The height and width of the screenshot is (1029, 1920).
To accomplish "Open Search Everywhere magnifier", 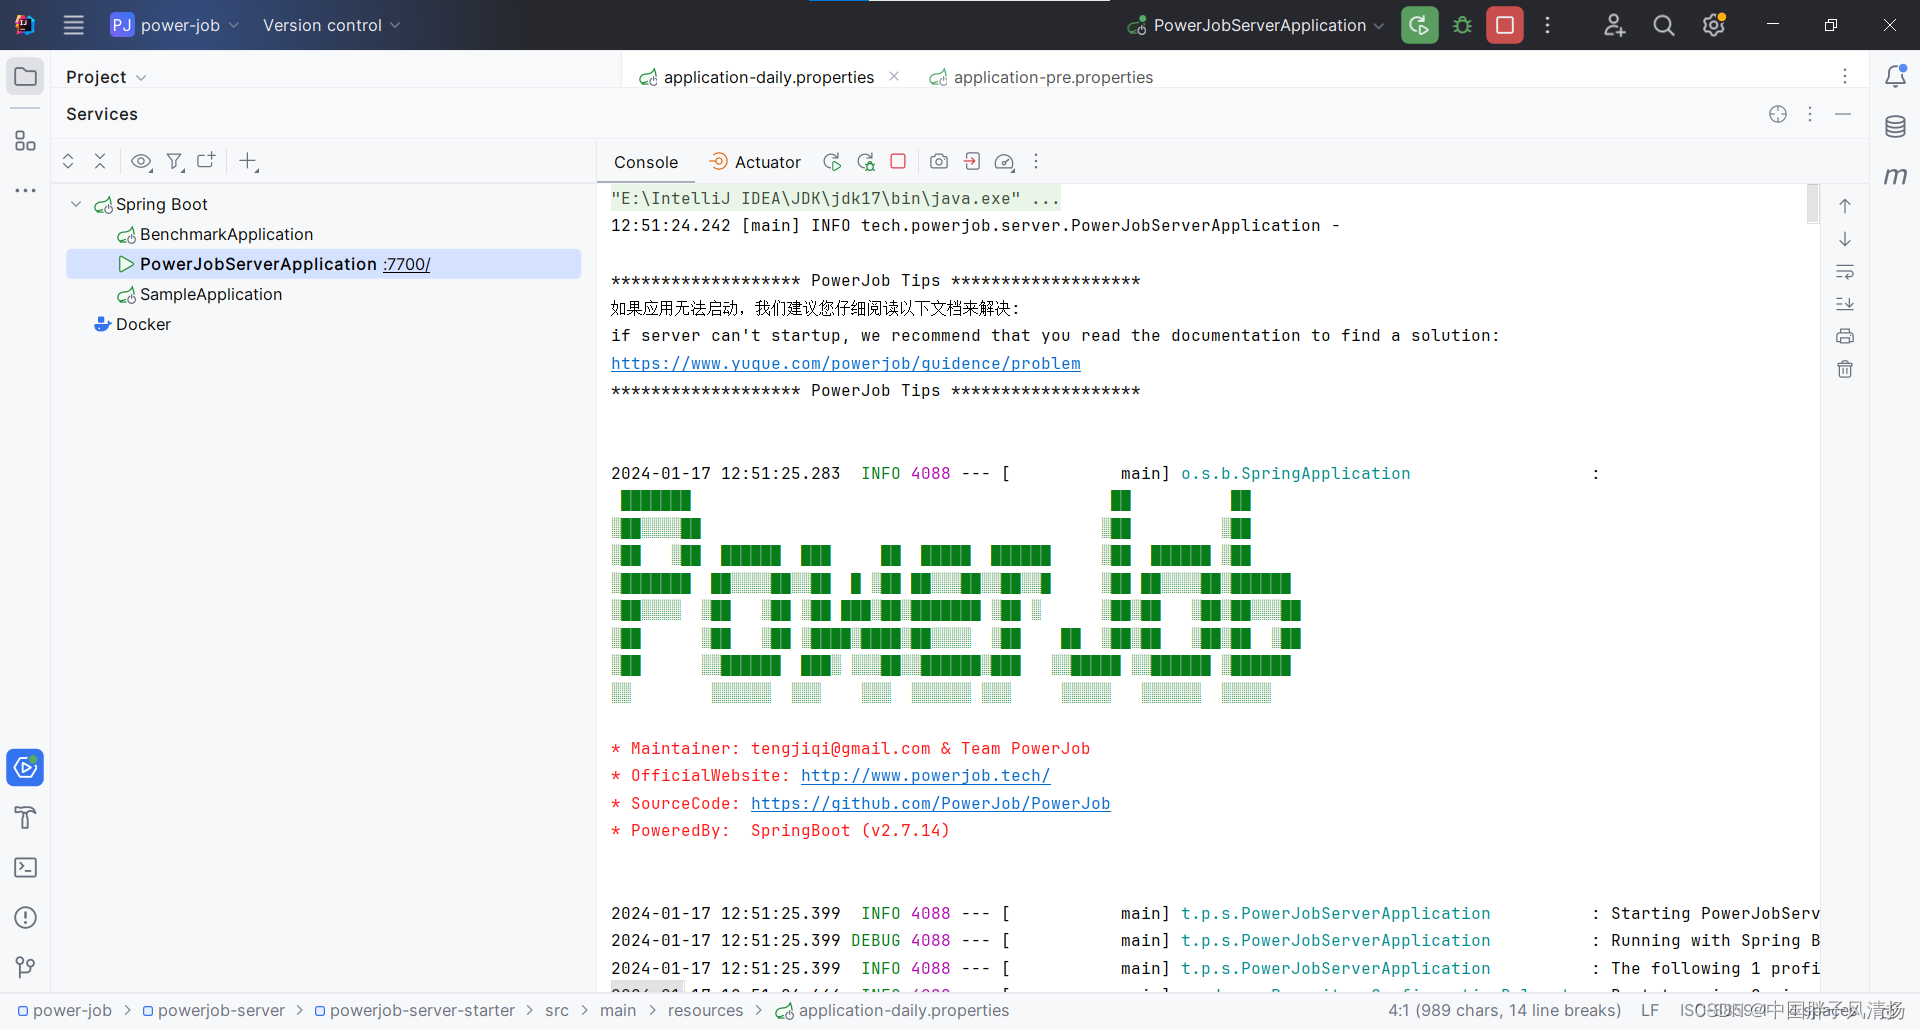I will click(1663, 25).
